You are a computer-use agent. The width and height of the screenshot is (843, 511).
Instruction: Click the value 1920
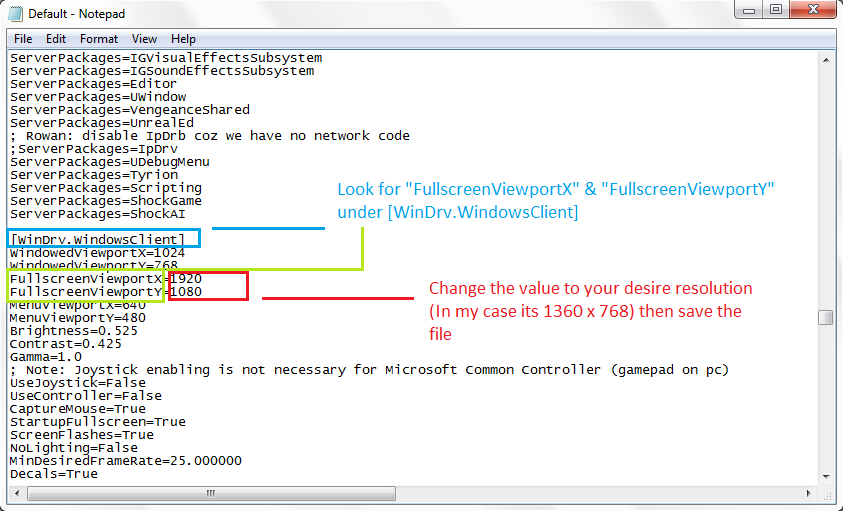pos(185,279)
